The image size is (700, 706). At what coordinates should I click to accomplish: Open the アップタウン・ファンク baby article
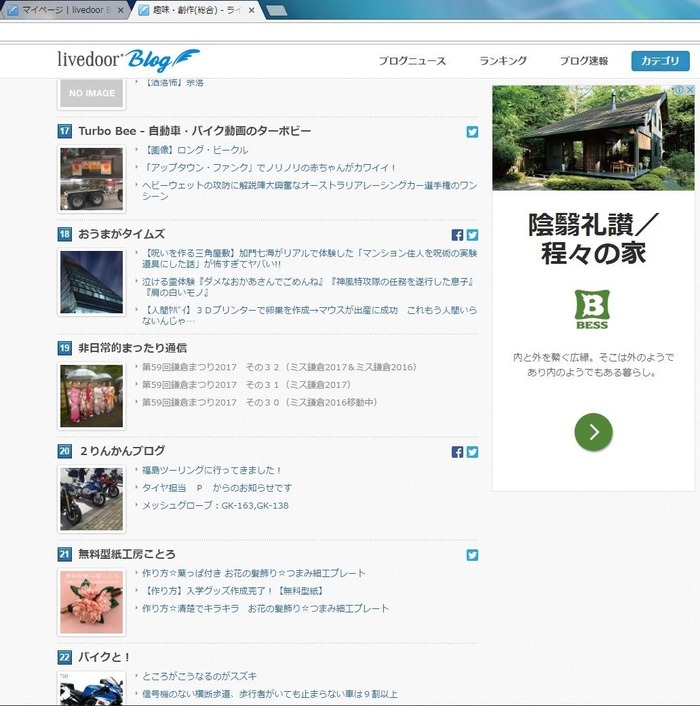point(270,167)
